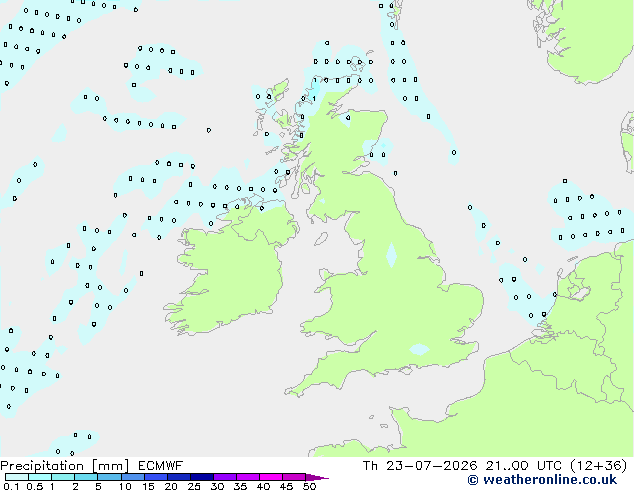634x490 pixels.
Task: Click the 'Th 23-07-2026' date text
Action: 420,466
